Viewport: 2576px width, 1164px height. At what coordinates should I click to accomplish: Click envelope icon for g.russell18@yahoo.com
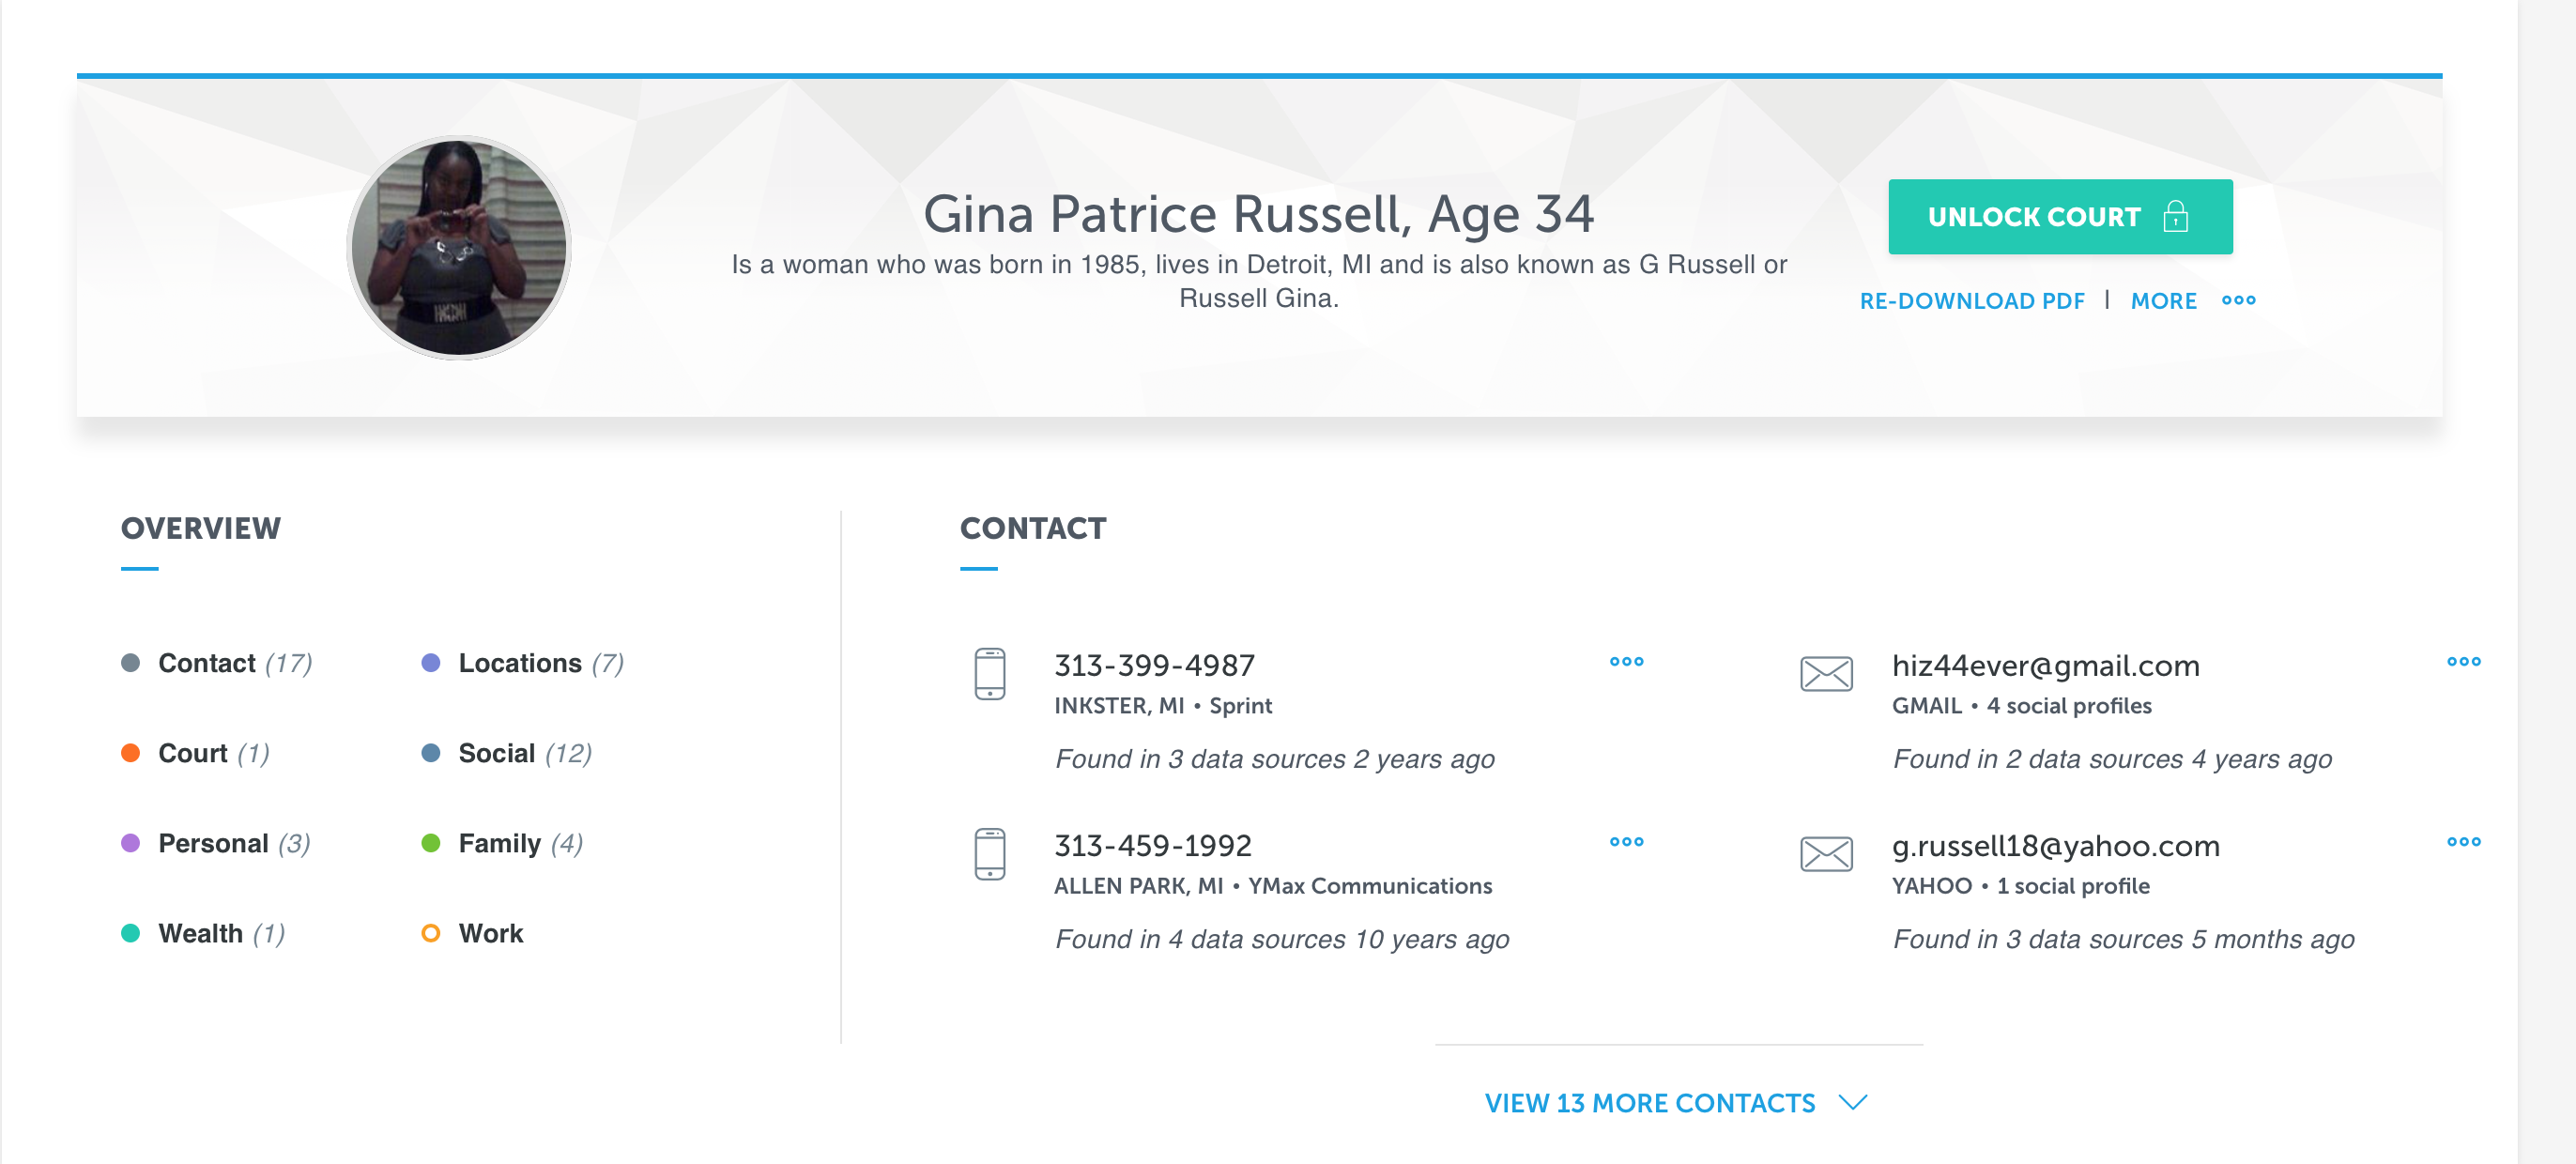[1826, 854]
